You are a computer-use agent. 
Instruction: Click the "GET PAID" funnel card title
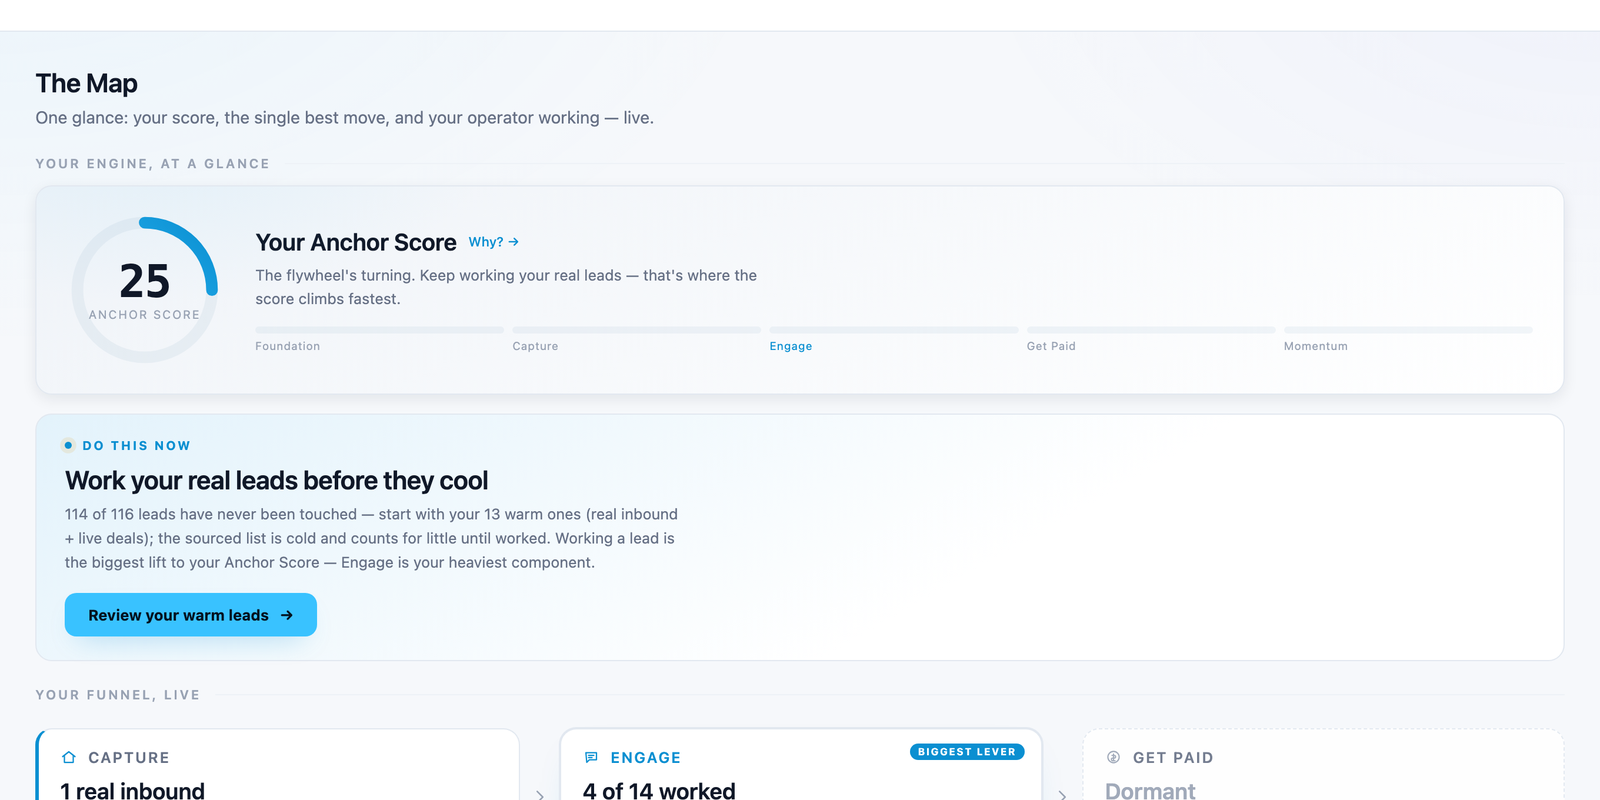(x=1173, y=758)
